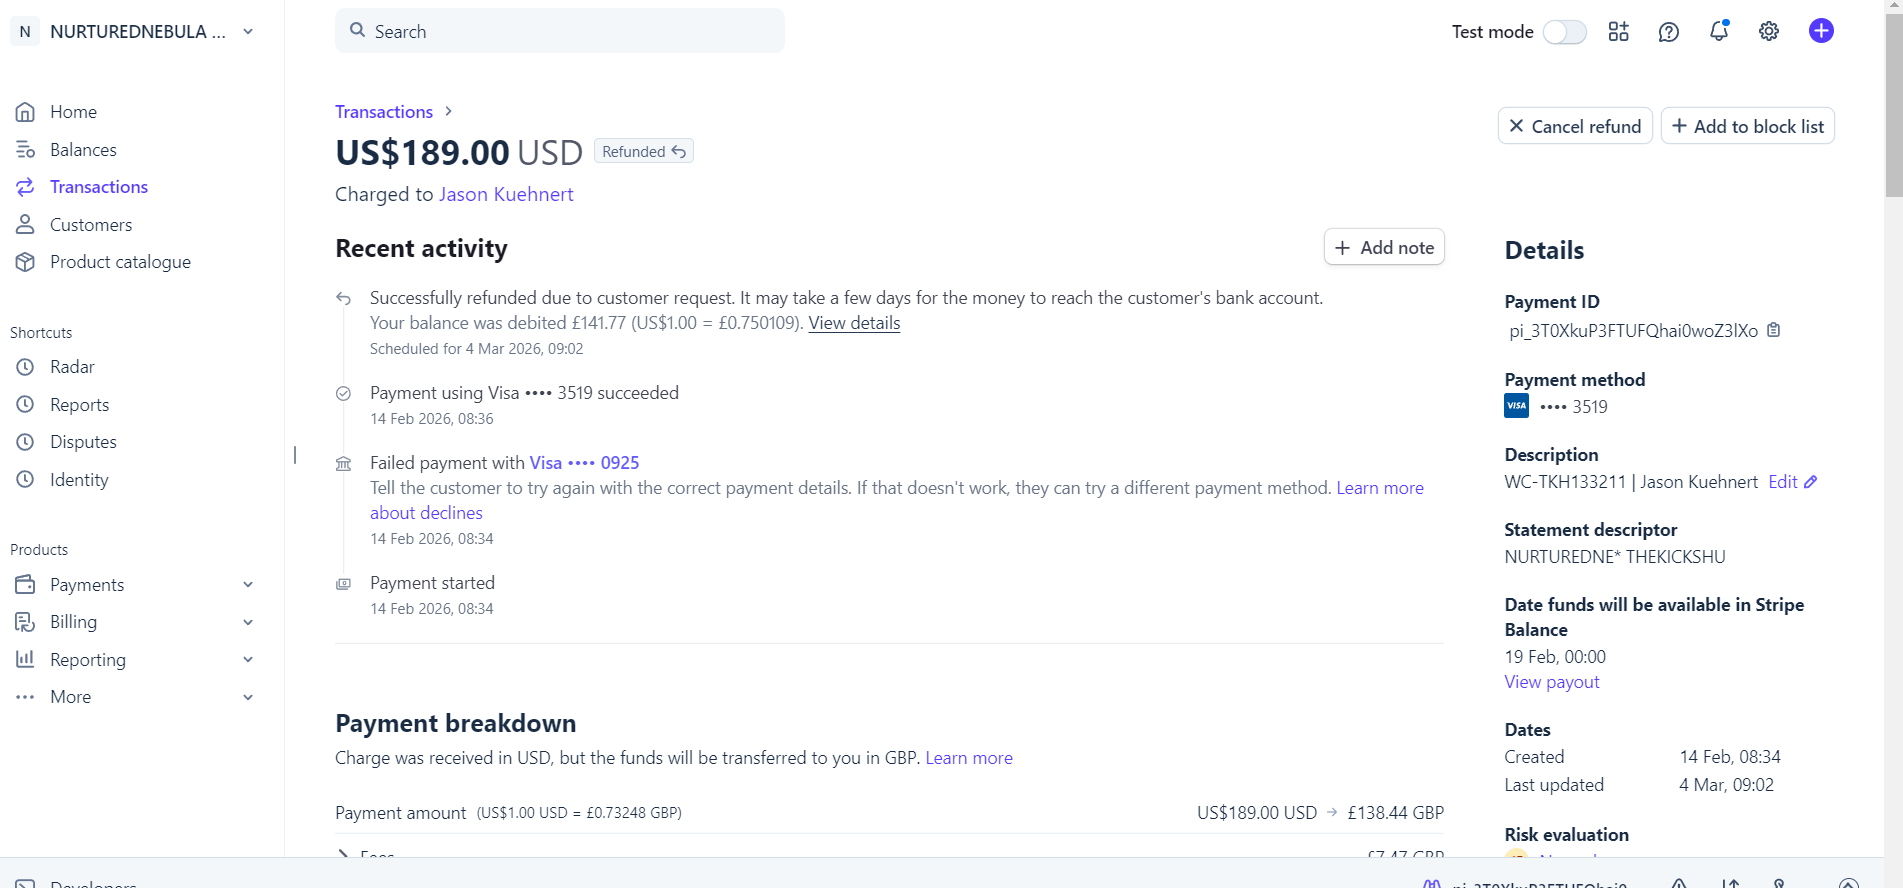Open the View payout link
This screenshot has height=888, width=1903.
[x=1551, y=682]
